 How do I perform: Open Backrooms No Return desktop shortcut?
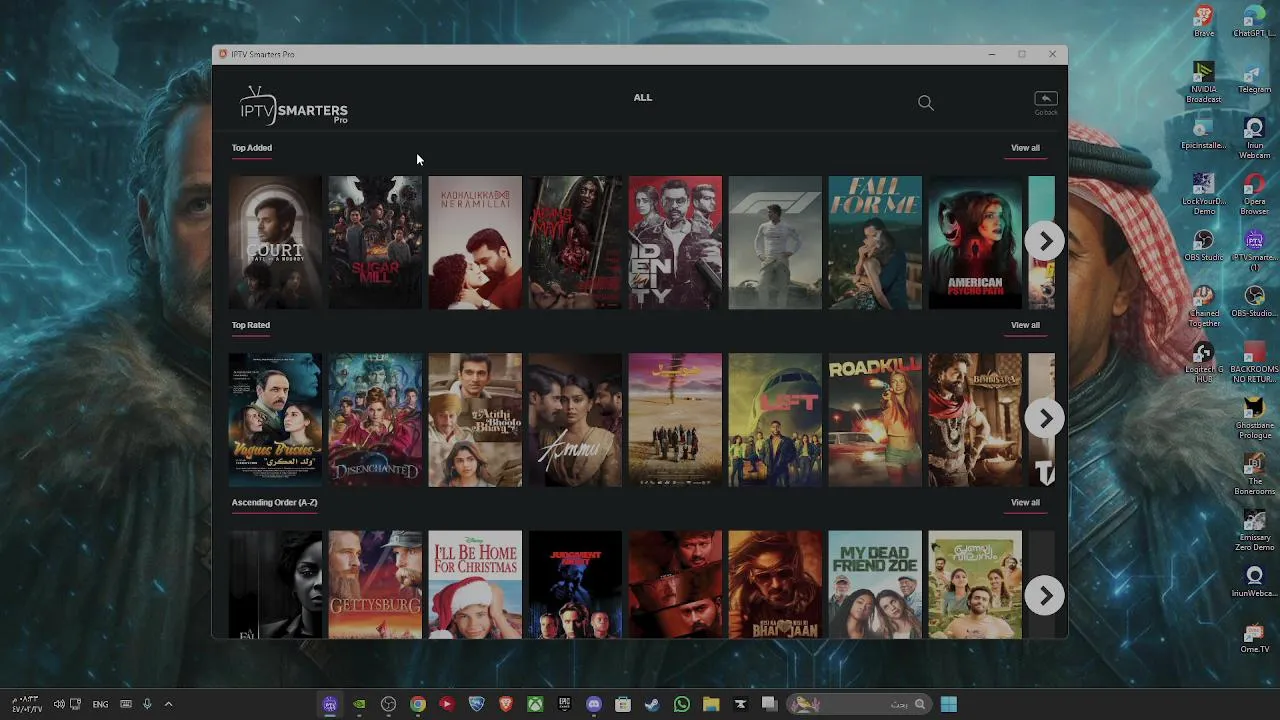[x=1254, y=362]
